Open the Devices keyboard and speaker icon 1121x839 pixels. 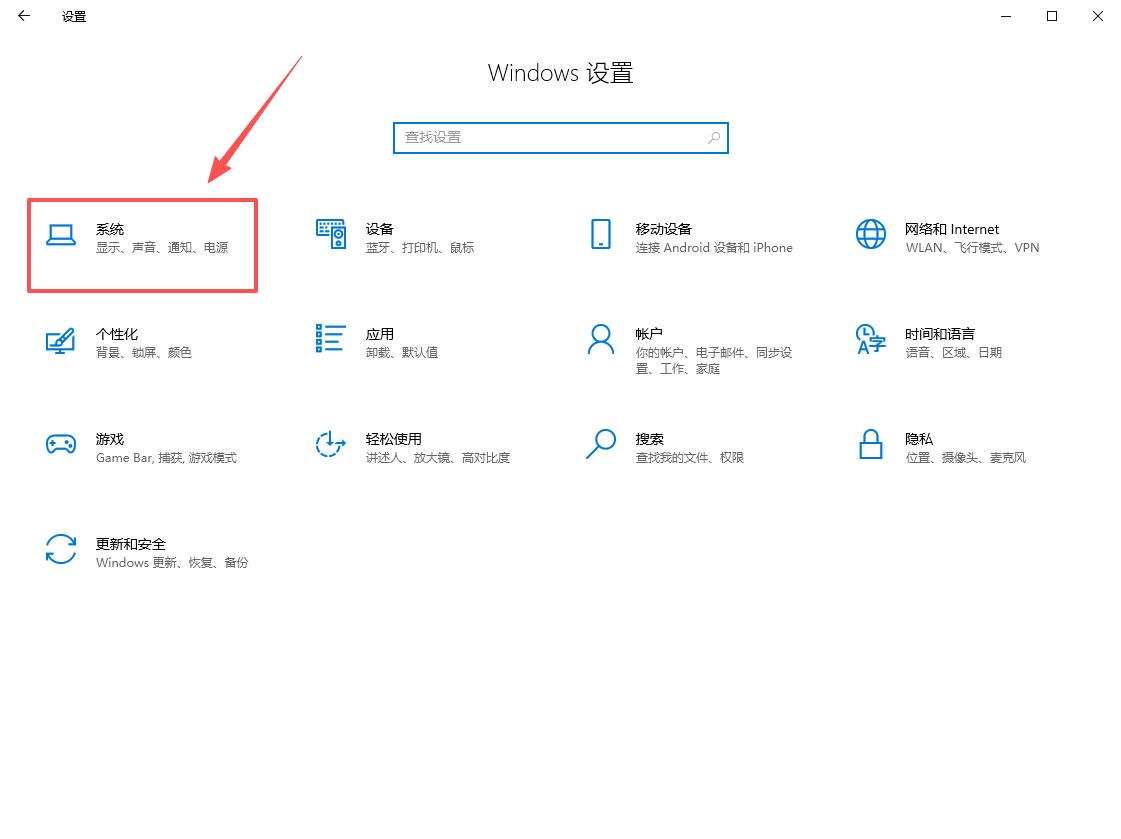[331, 234]
